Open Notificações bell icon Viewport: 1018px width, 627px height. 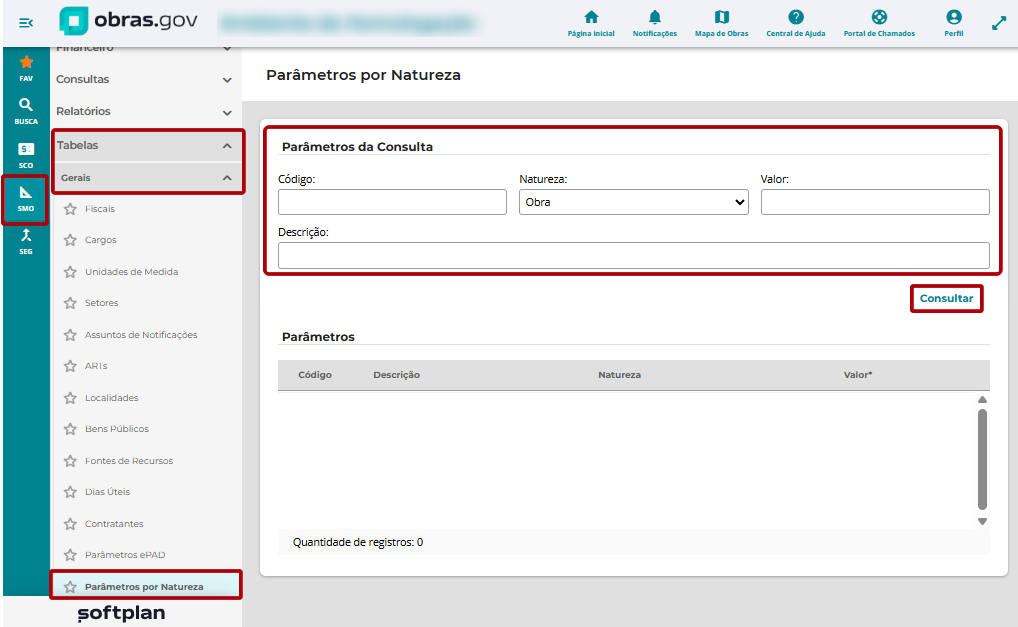654,23
